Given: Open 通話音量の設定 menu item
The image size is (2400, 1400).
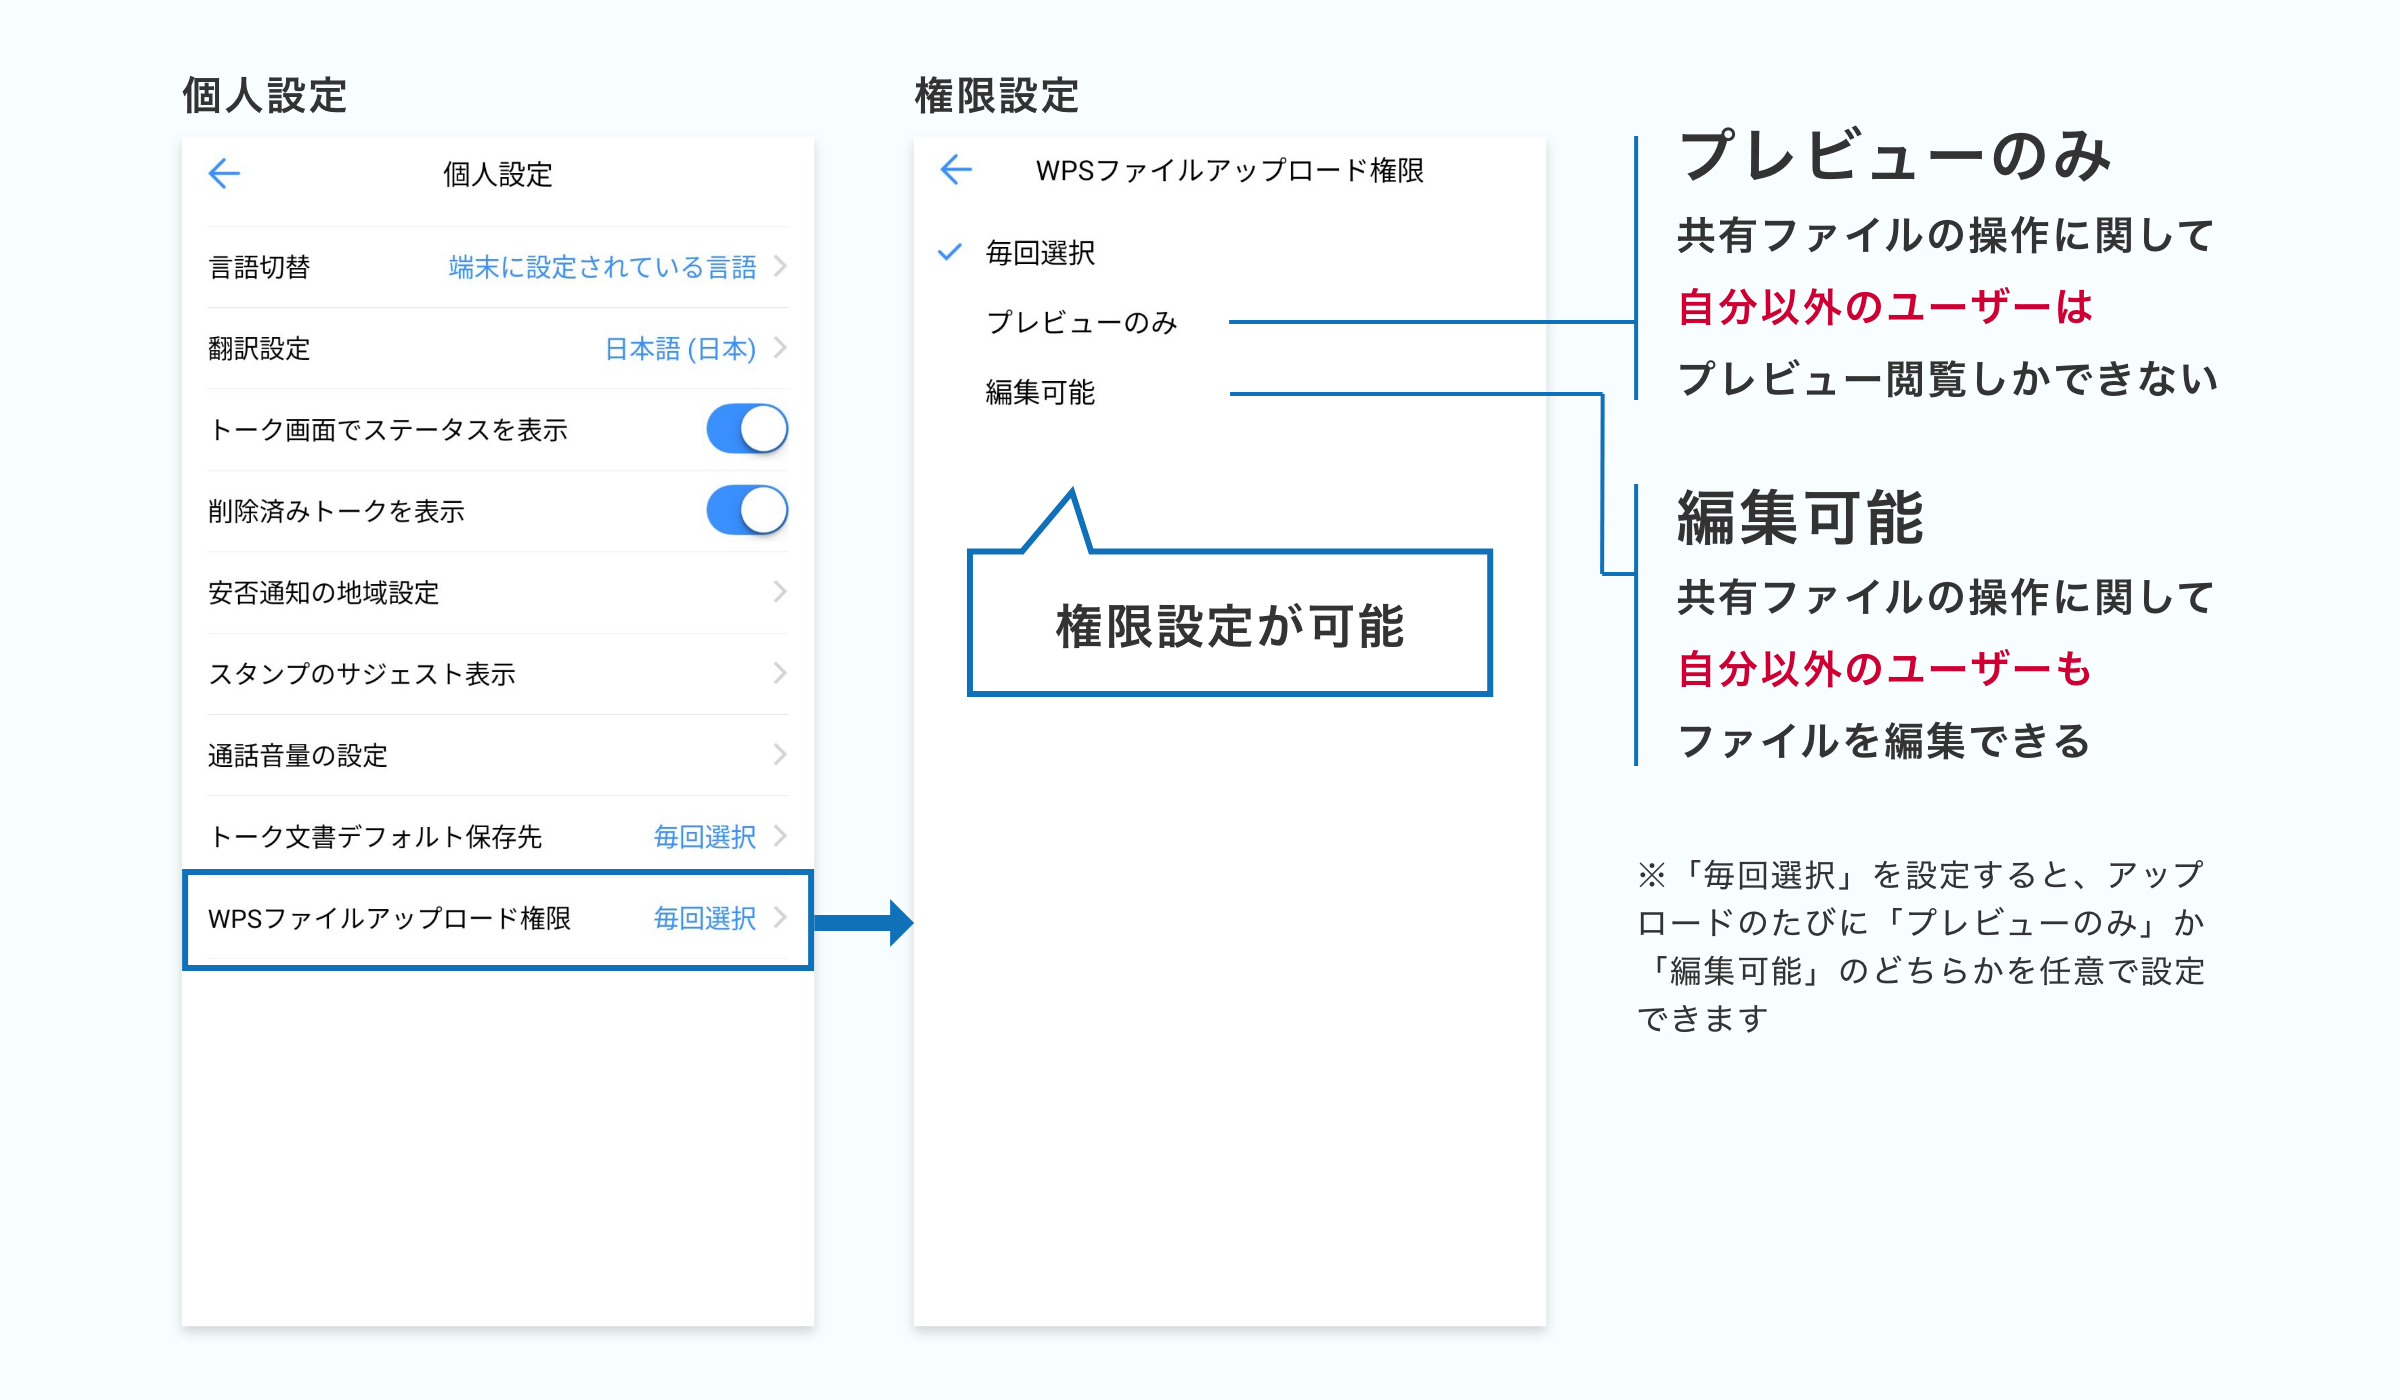Looking at the screenshot, I should pyautogui.click(x=298, y=755).
